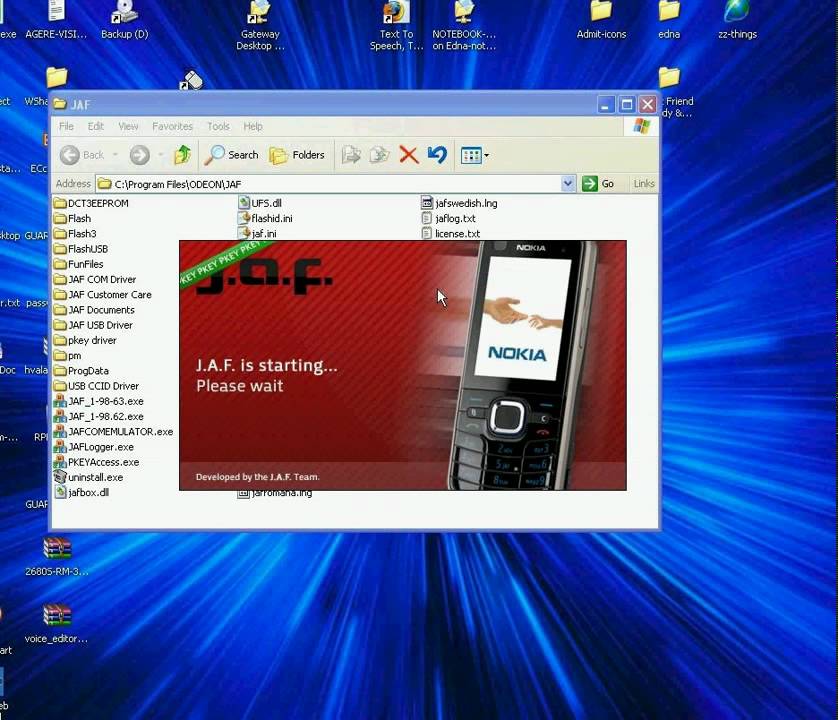This screenshot has width=838, height=720.
Task: Open the File menu
Action: (x=66, y=126)
